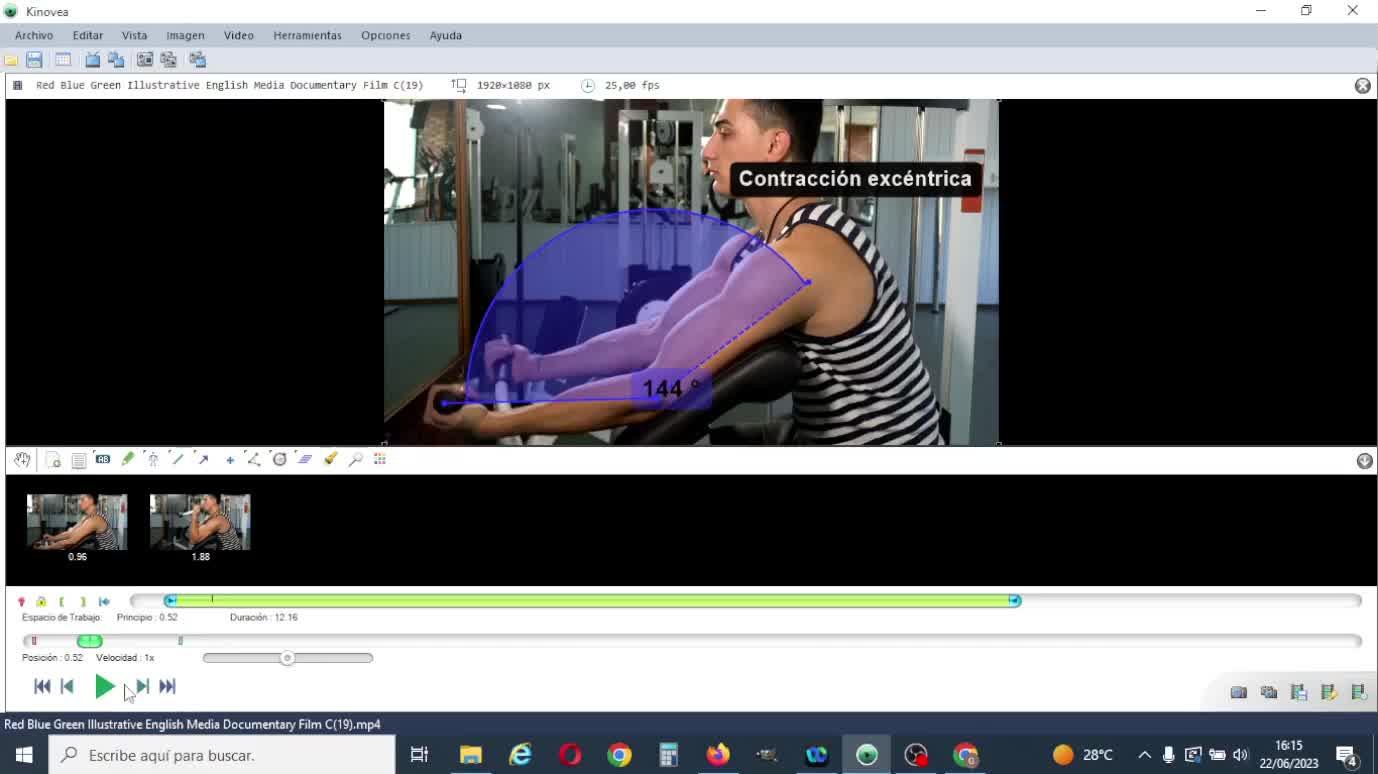Select the hand (move) tool
Screen dimensions: 1378x774
coord(23,459)
